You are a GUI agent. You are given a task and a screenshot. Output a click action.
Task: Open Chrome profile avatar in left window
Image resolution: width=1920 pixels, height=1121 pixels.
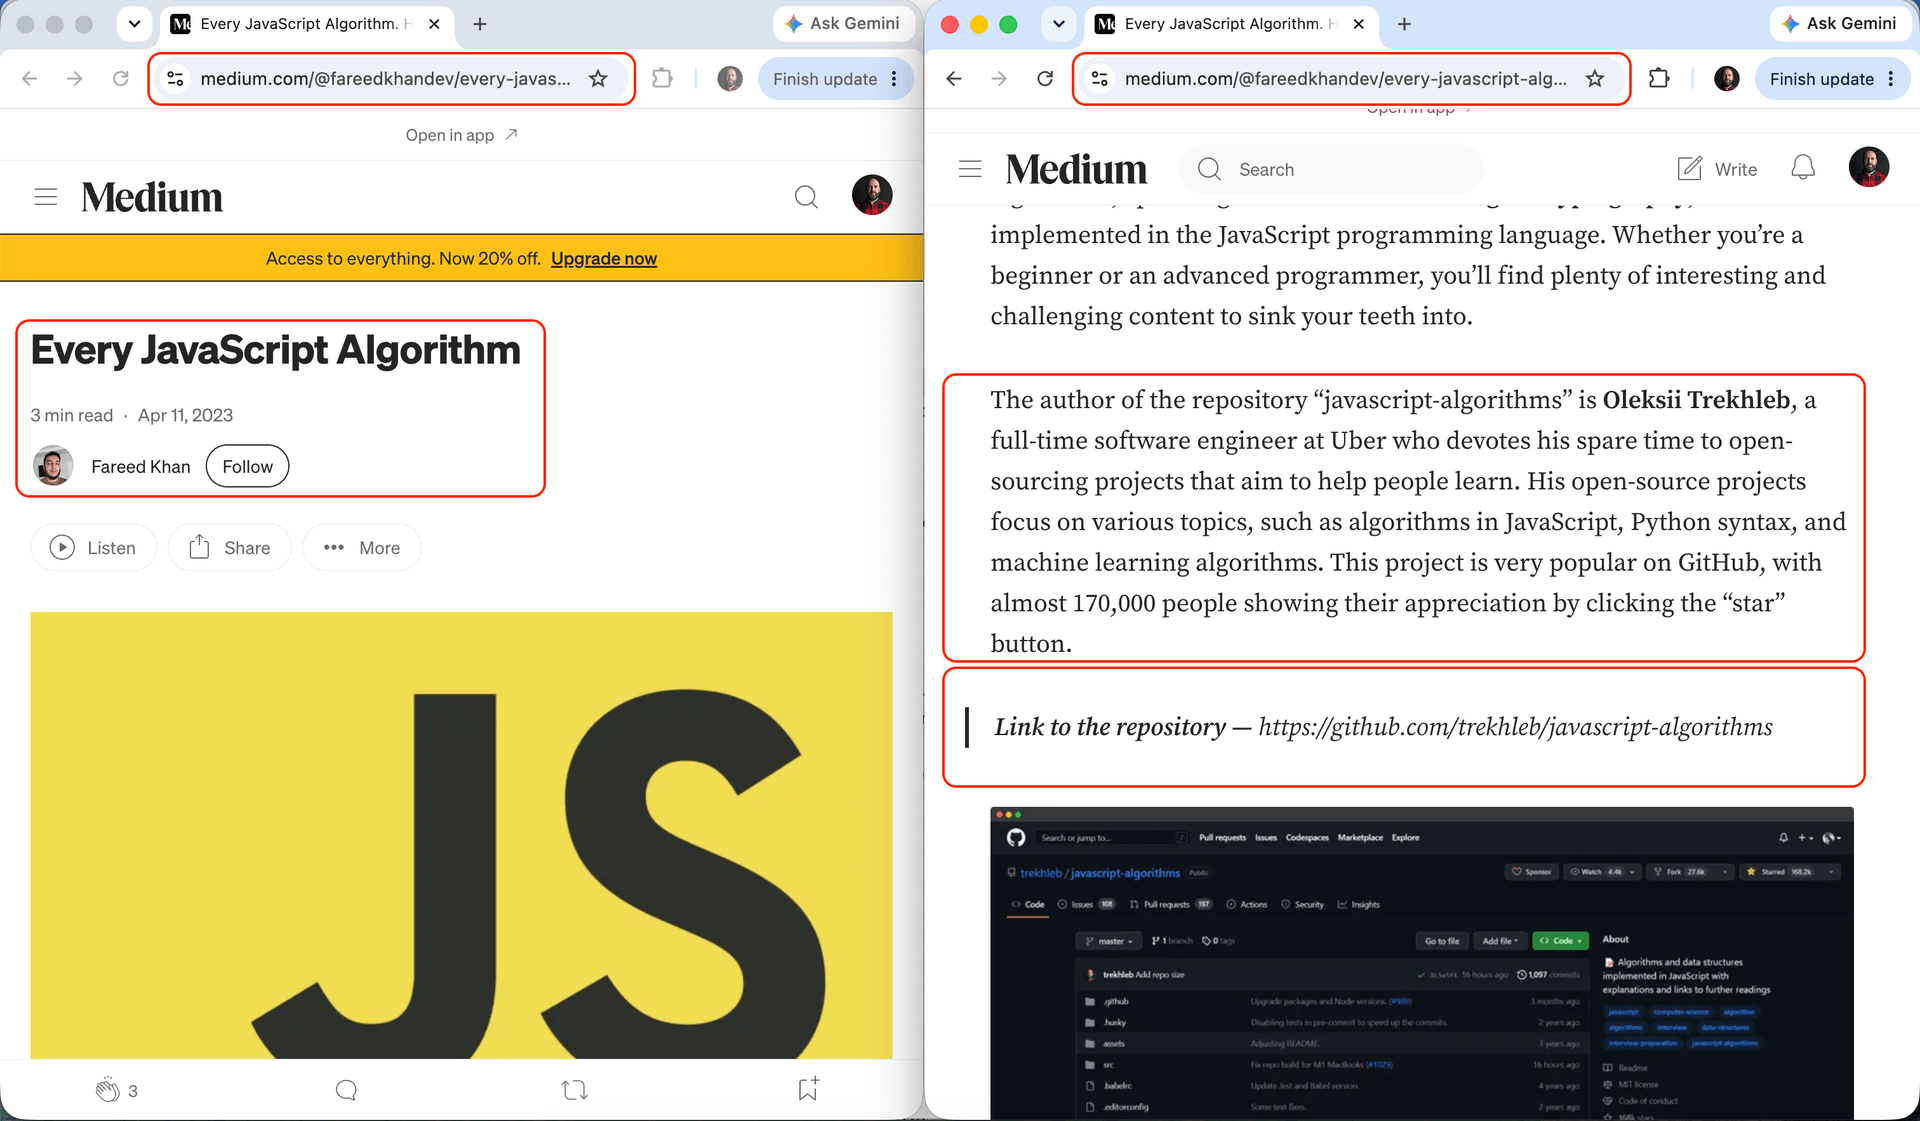point(730,79)
